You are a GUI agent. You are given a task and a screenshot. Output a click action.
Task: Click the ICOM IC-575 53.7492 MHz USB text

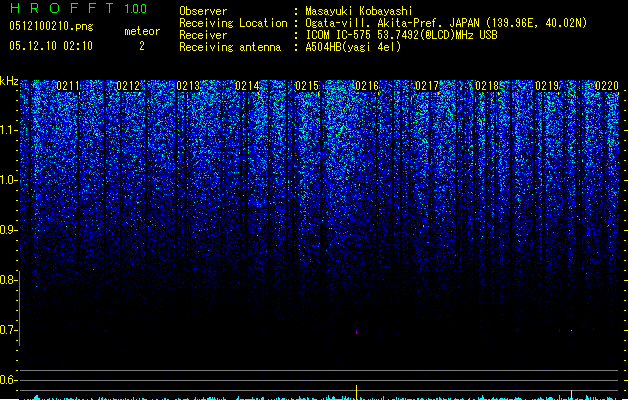pyautogui.click(x=402, y=35)
